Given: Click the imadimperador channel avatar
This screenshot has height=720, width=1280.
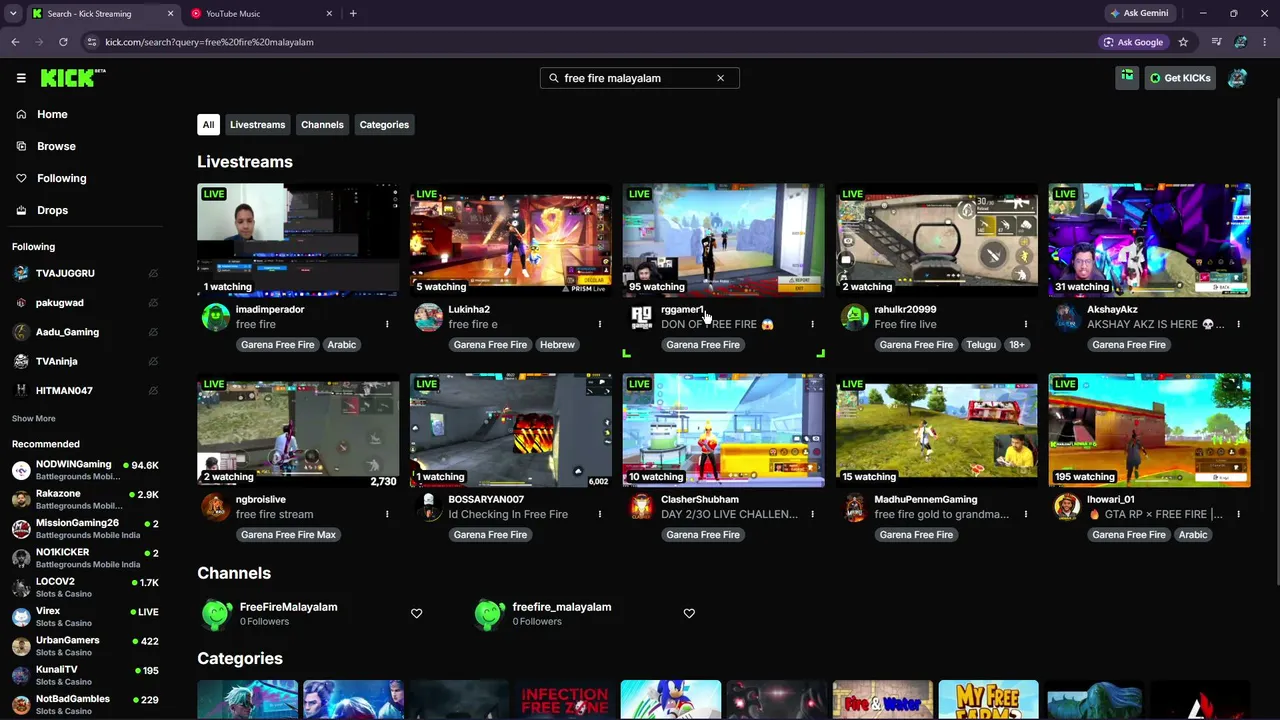Looking at the screenshot, I should pos(215,317).
